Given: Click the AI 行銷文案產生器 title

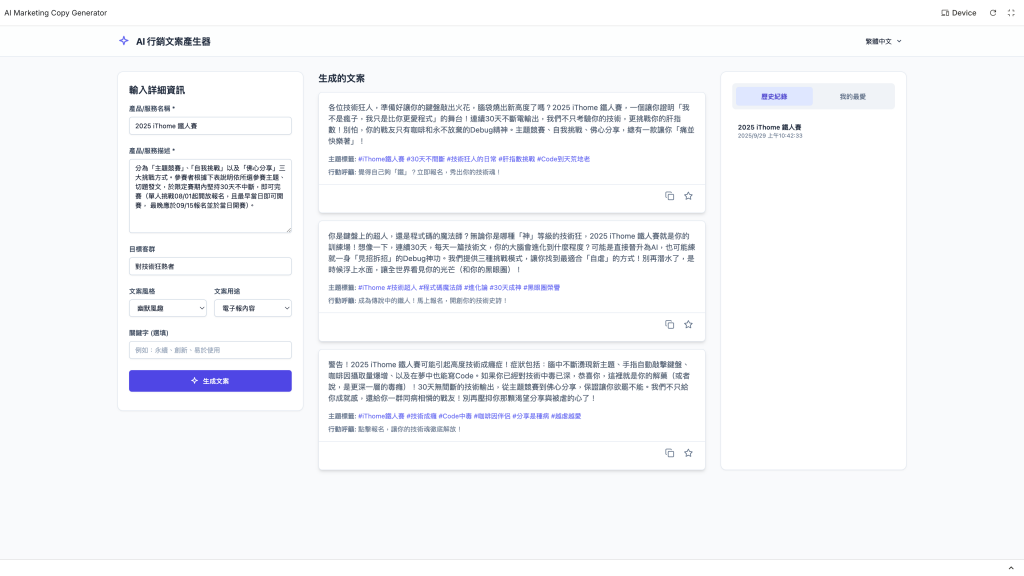Looking at the screenshot, I should pos(173,41).
